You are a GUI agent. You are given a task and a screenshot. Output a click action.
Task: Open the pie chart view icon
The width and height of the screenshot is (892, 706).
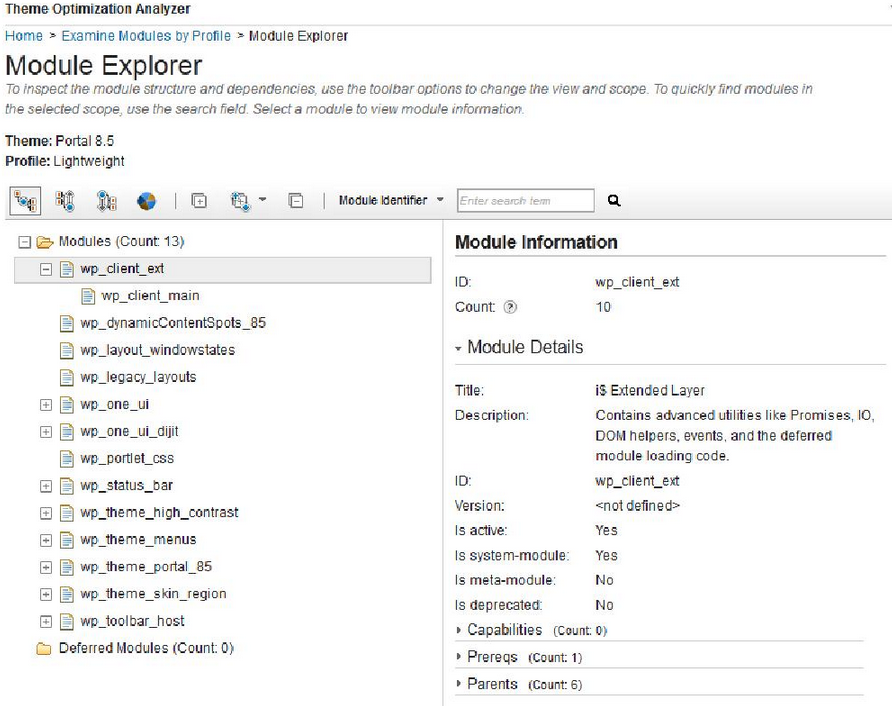[146, 201]
